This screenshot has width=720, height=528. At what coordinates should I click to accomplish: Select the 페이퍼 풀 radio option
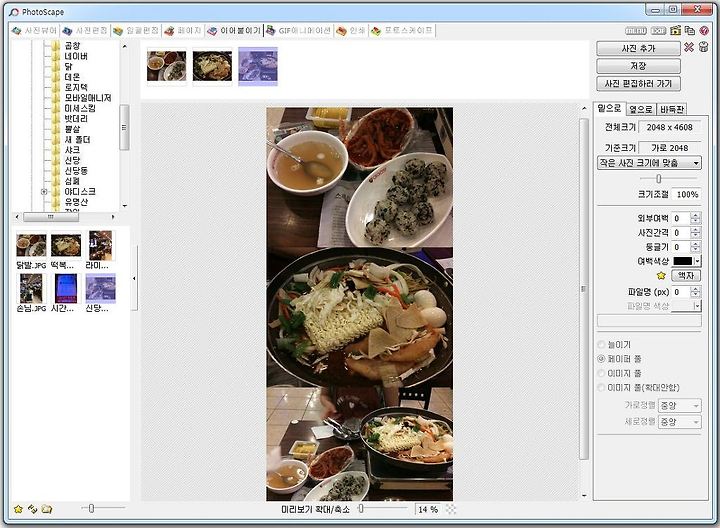click(x=601, y=359)
